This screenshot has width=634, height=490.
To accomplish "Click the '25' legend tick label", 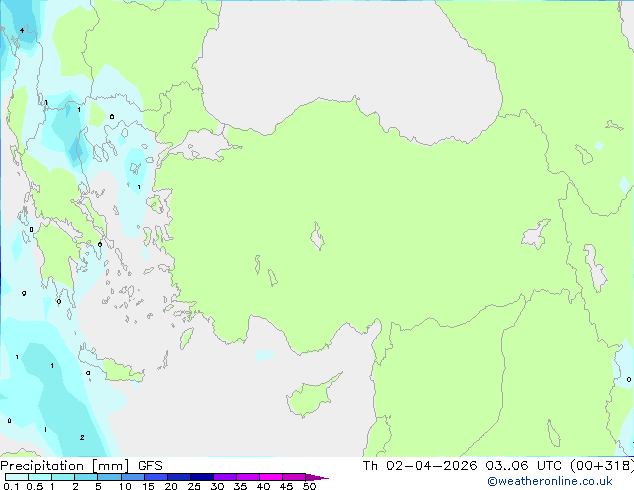I will (x=194, y=486).
